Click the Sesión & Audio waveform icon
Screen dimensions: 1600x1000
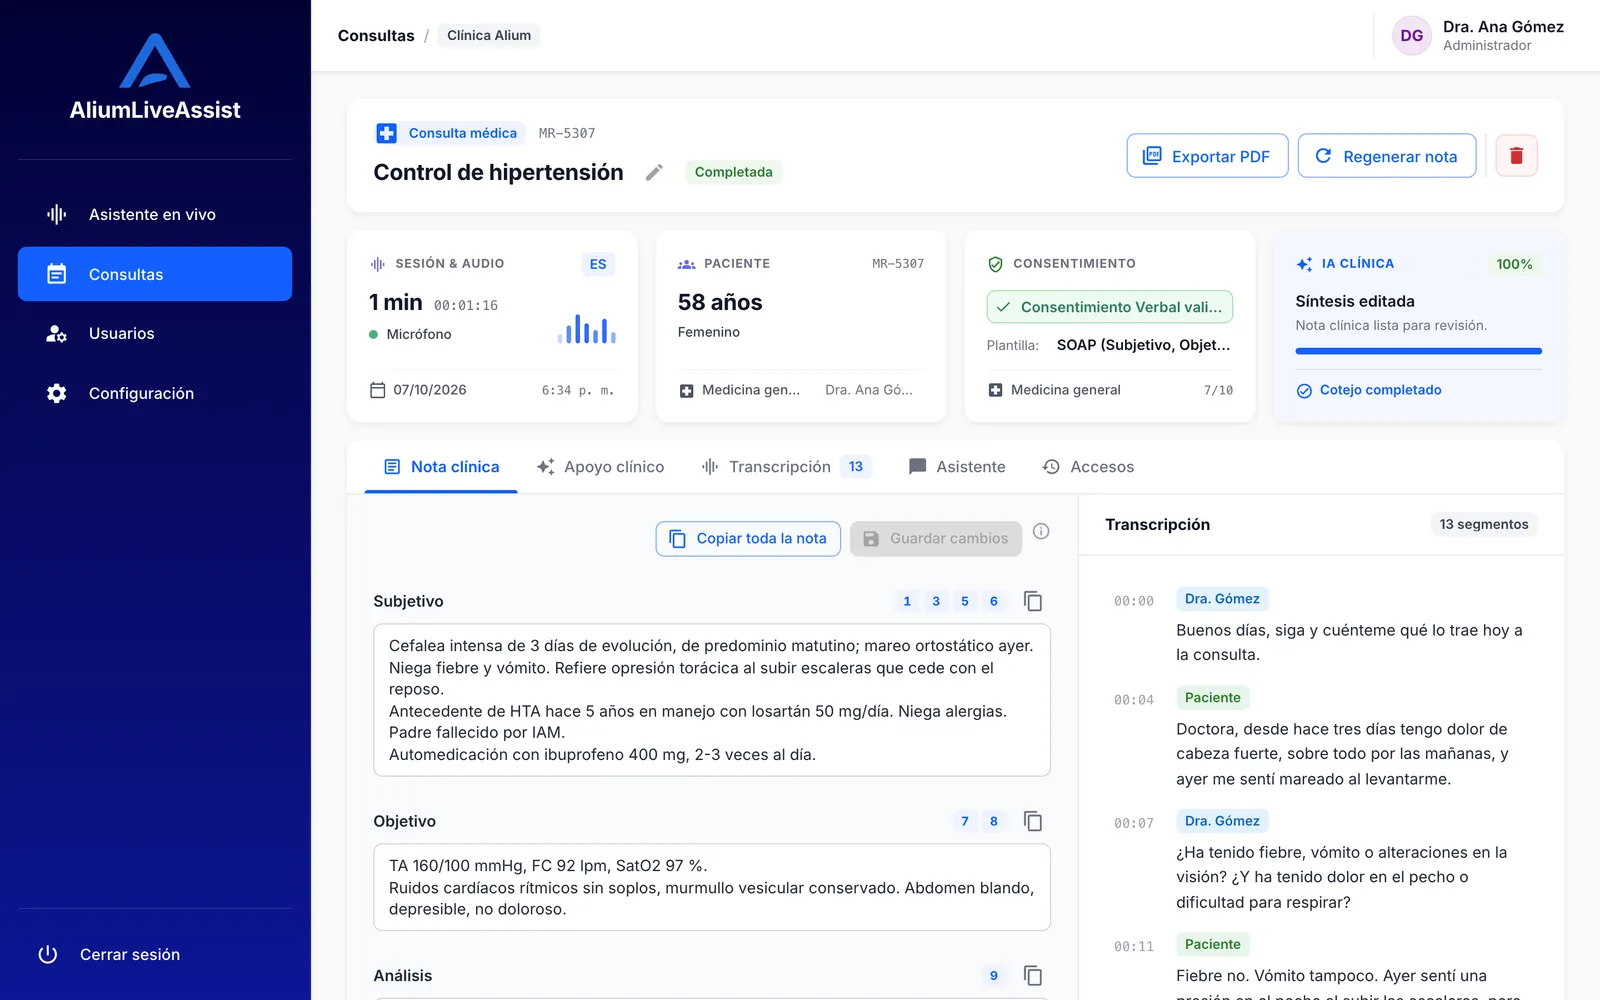click(x=378, y=264)
